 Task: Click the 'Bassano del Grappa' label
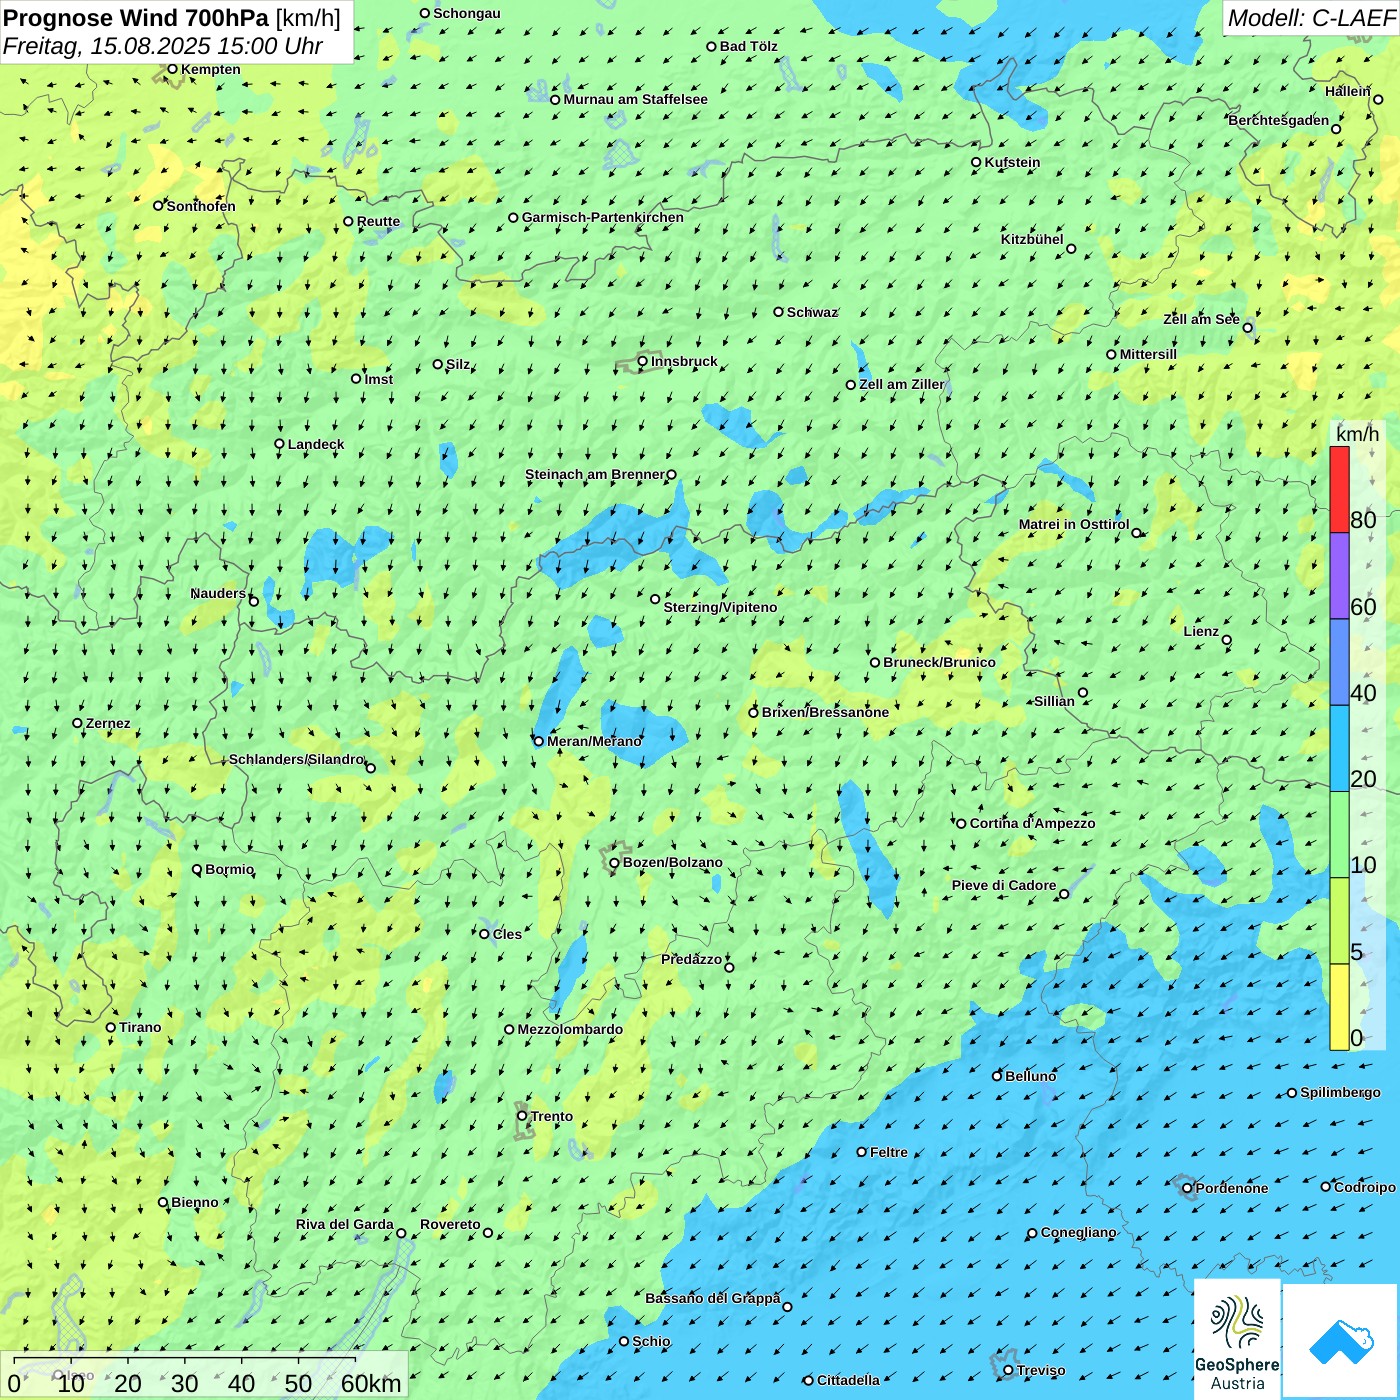(713, 1298)
